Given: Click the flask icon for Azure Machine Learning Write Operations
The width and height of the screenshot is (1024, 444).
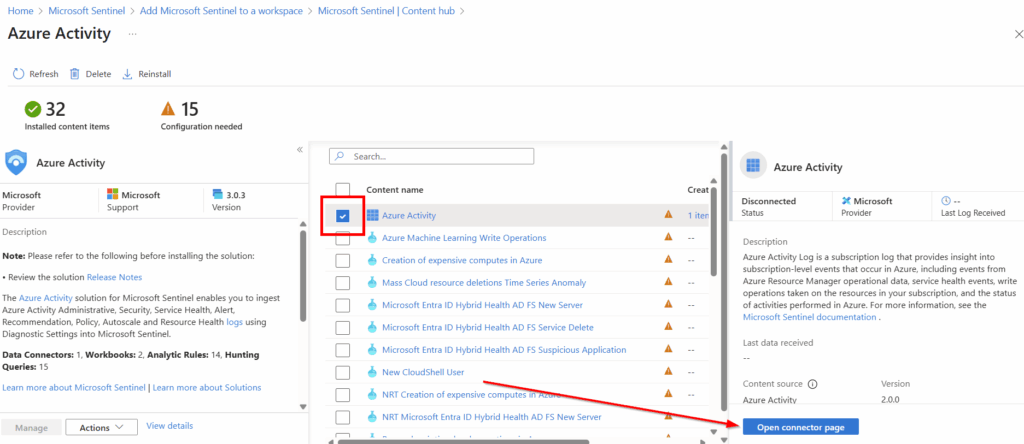Looking at the screenshot, I should (x=373, y=238).
